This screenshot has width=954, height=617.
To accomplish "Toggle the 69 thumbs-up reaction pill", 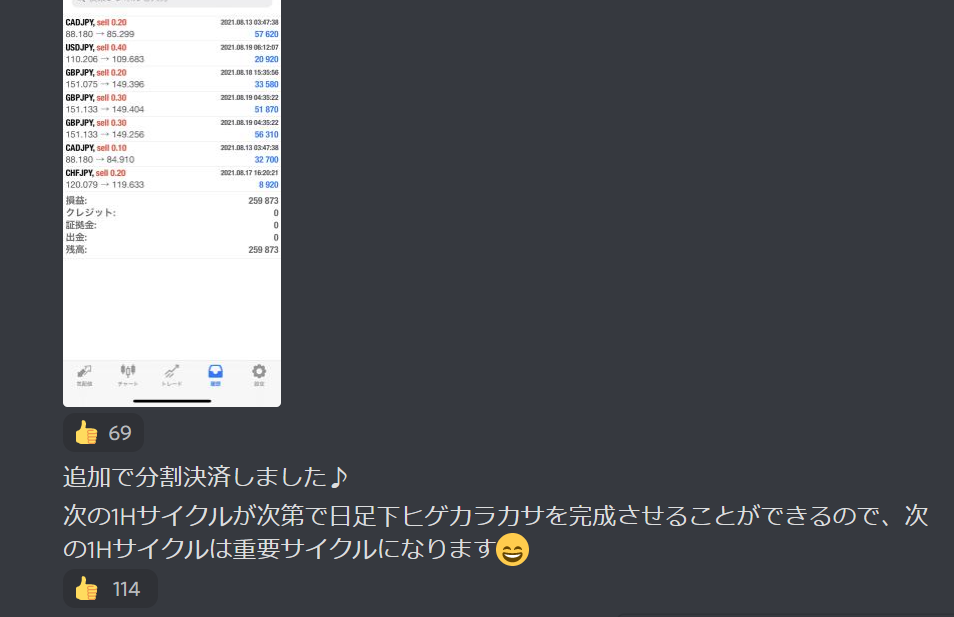I will click(103, 433).
